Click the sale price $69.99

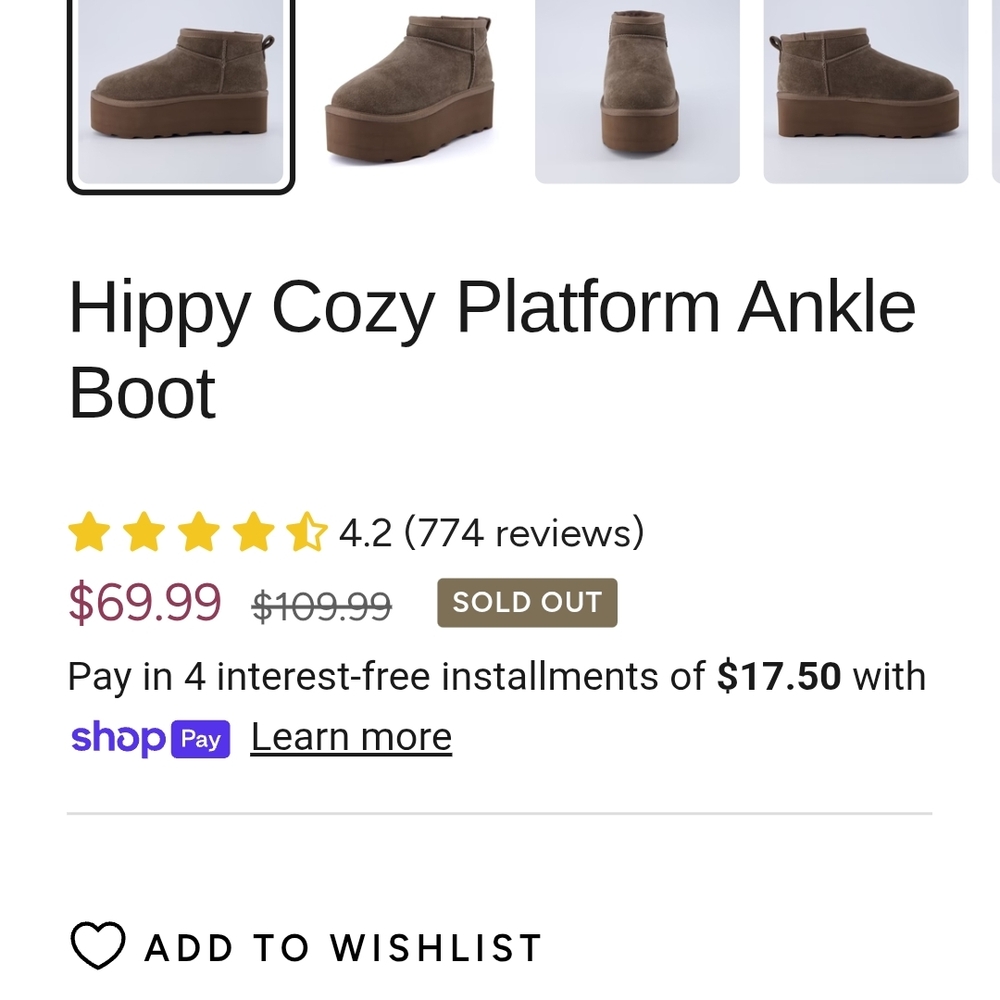(144, 604)
